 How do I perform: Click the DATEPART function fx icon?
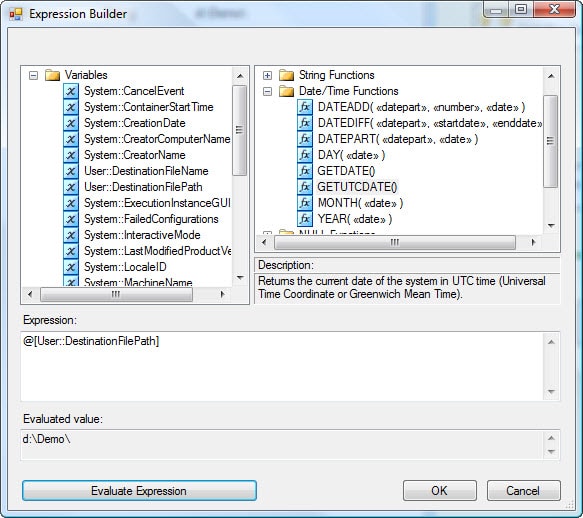point(305,139)
